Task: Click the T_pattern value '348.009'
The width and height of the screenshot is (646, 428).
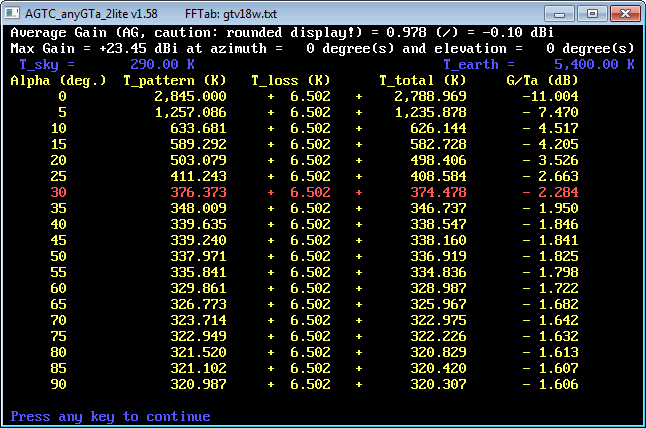Action: coord(198,208)
